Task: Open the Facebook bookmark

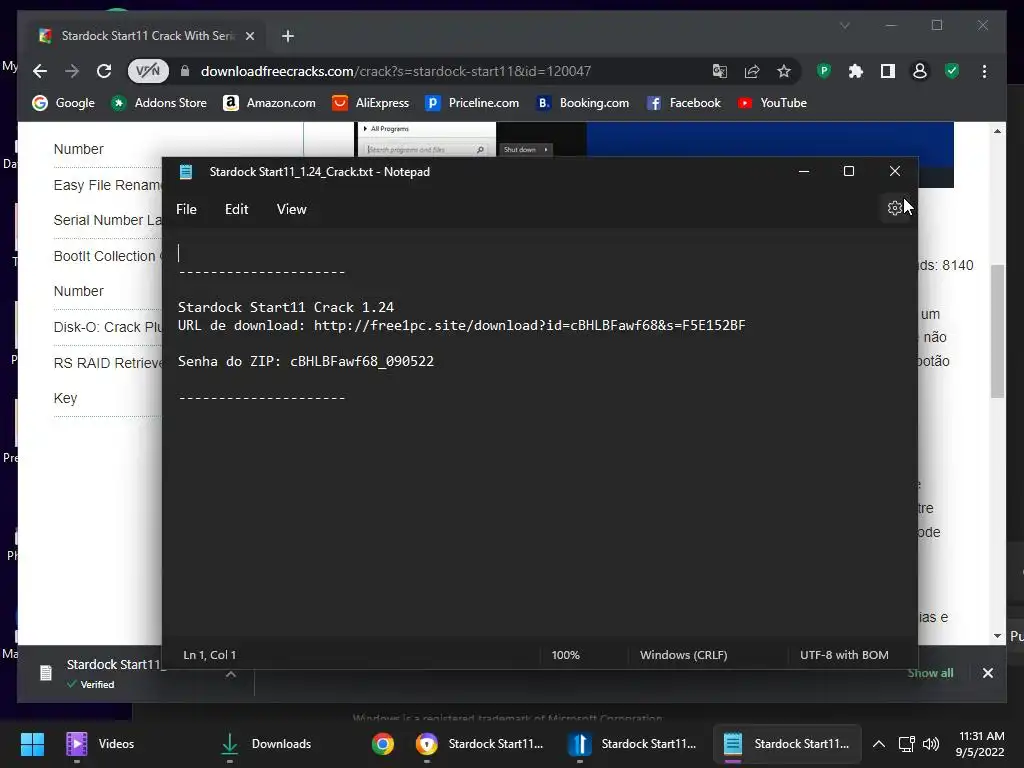Action: 683,103
